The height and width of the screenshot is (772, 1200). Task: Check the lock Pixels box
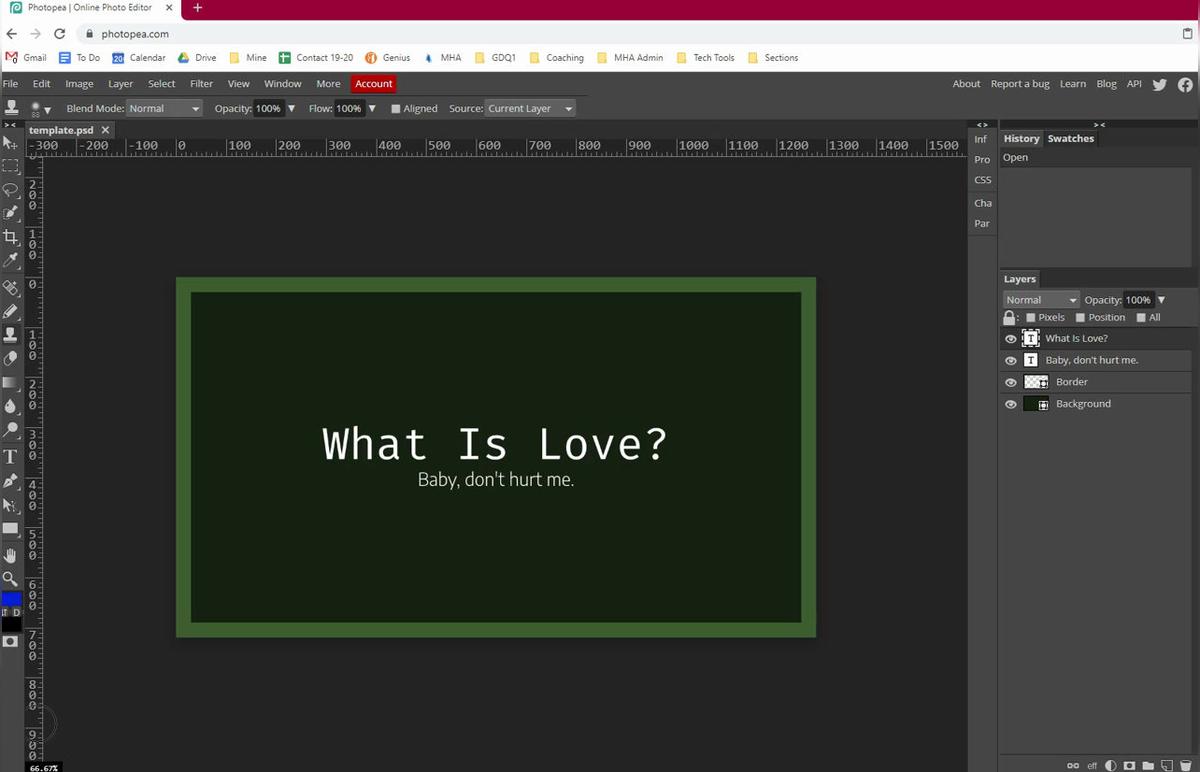coord(1031,318)
